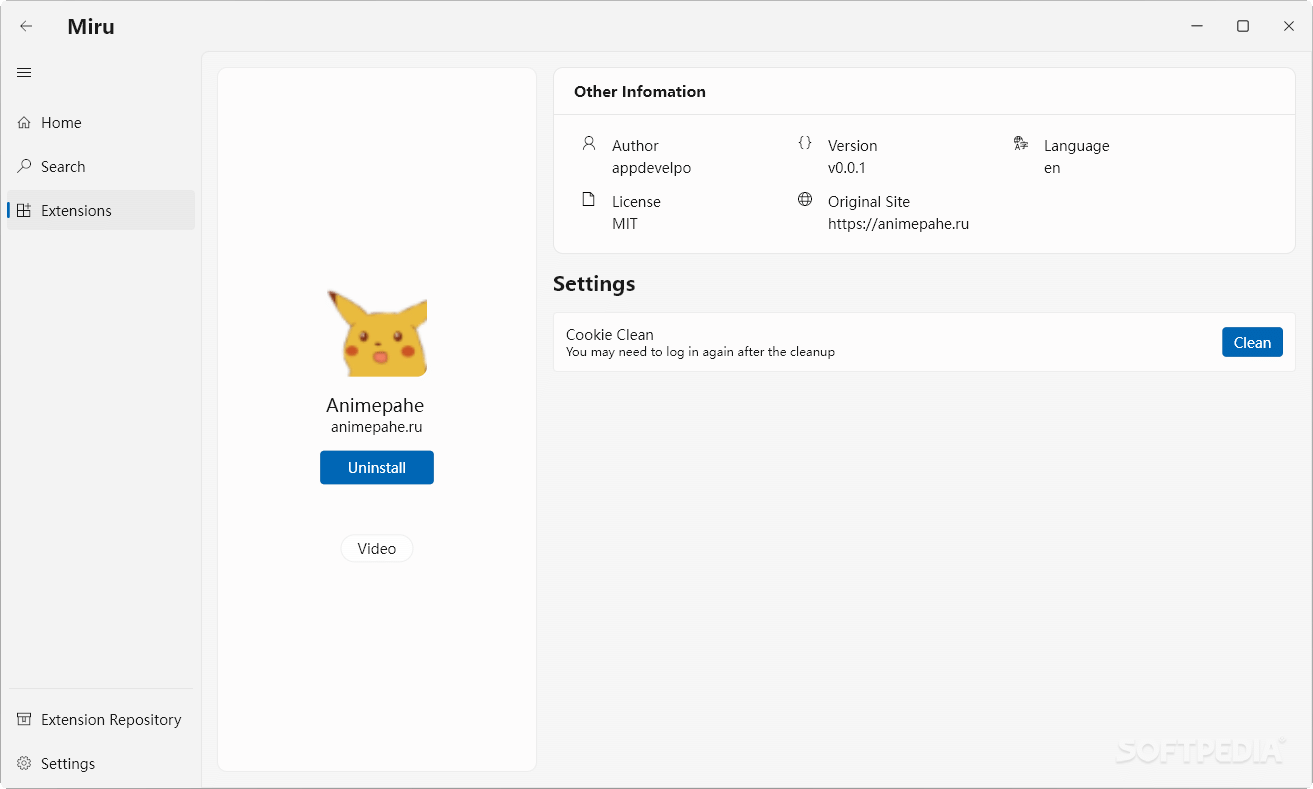Open the Search page

(x=101, y=166)
